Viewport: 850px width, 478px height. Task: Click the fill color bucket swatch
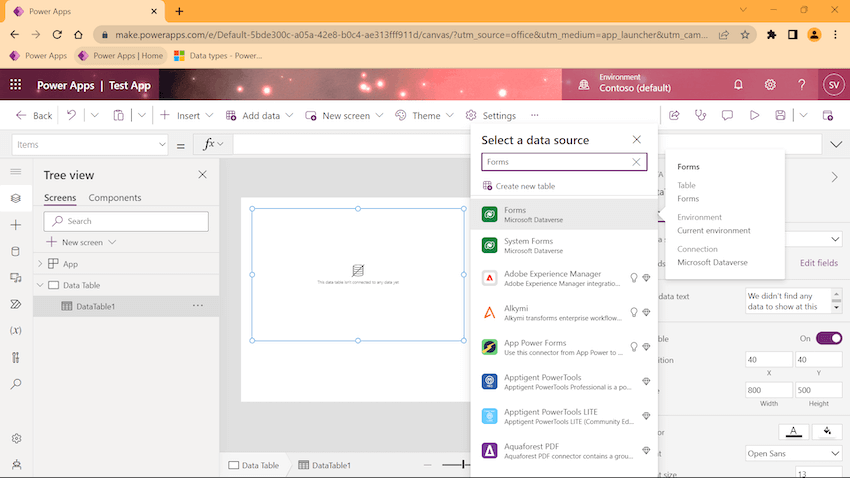click(x=827, y=431)
